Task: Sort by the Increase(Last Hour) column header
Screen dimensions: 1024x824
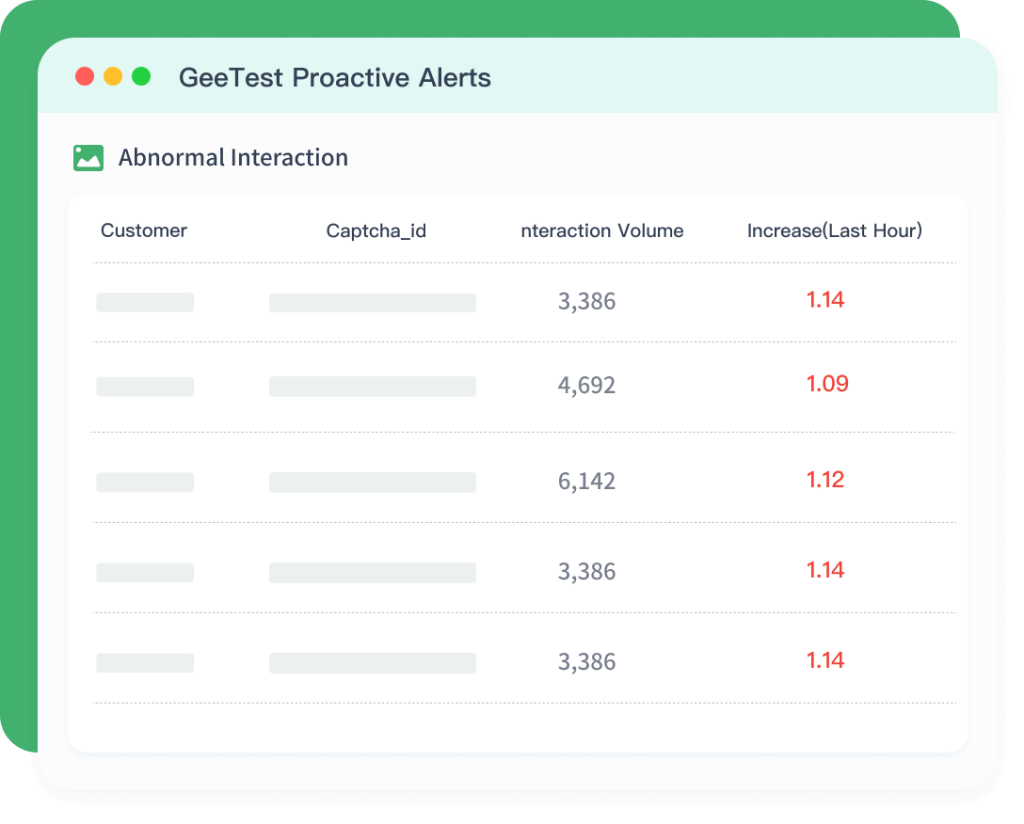Action: point(834,231)
